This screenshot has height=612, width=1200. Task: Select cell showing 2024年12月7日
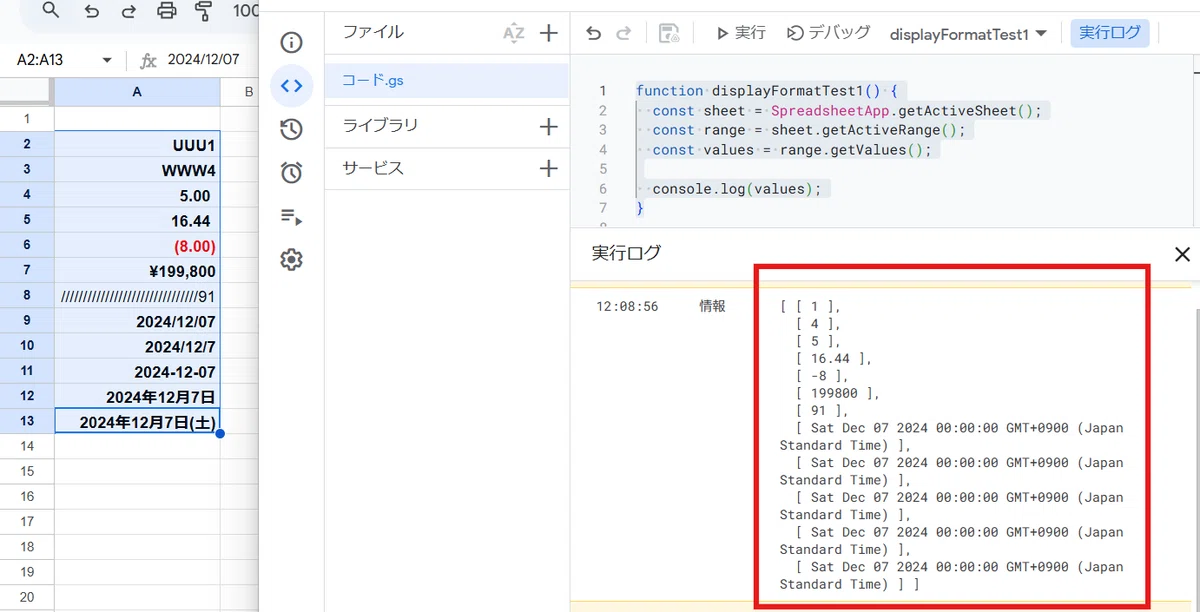pos(137,397)
